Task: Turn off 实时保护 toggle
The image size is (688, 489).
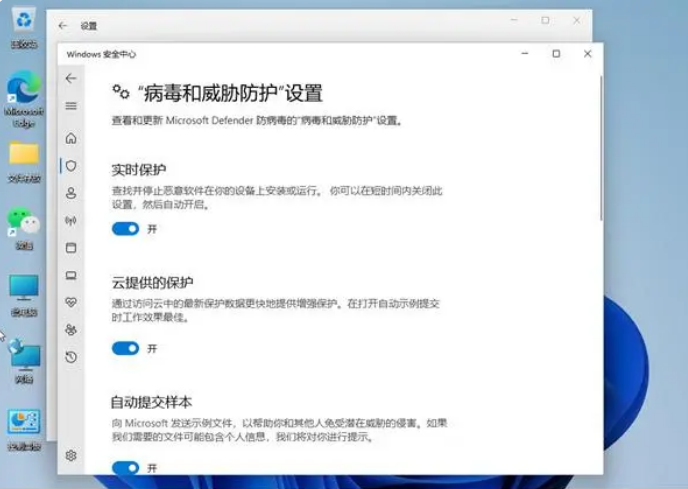Action: tap(125, 229)
